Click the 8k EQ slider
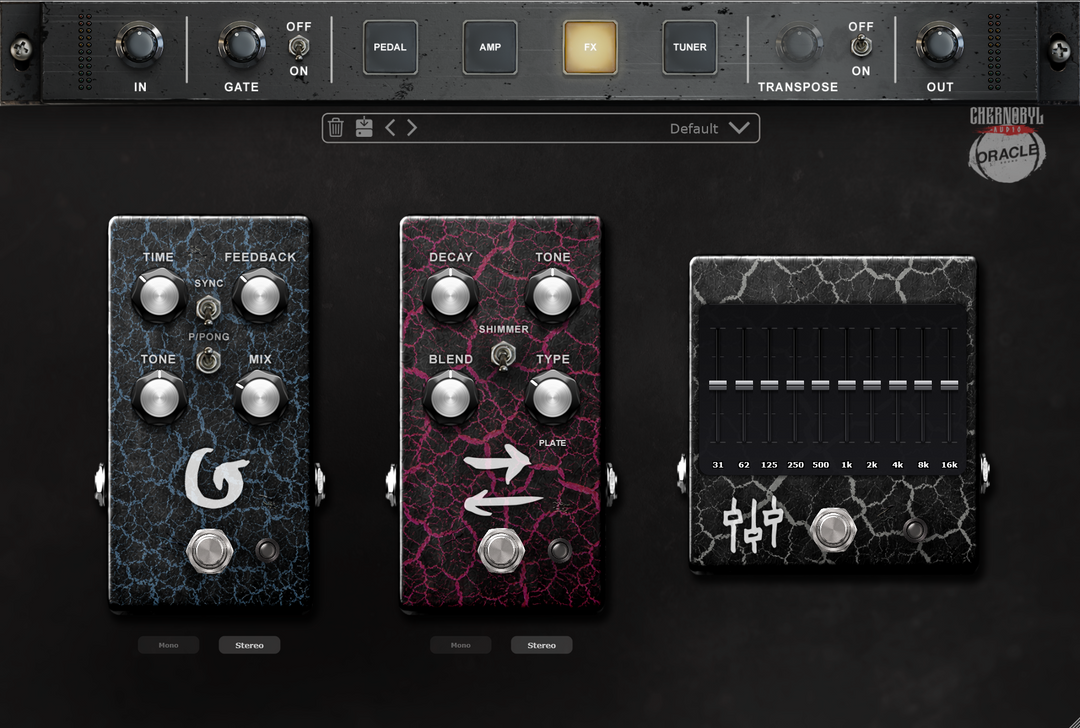 [x=923, y=385]
